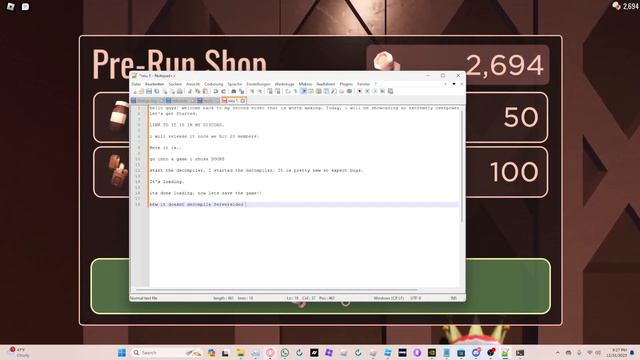Click the Find binoculars toolbar icon

click(233, 91)
